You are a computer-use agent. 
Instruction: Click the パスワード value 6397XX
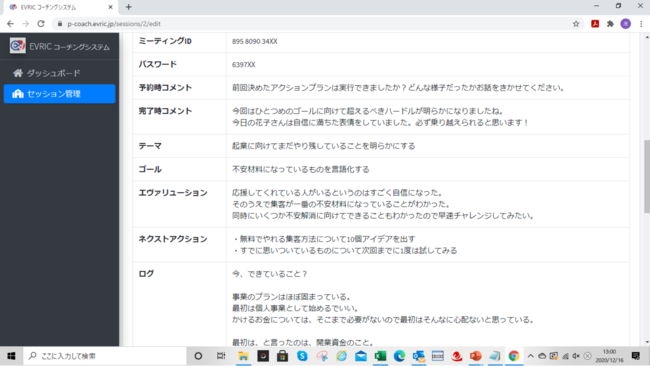coord(244,65)
